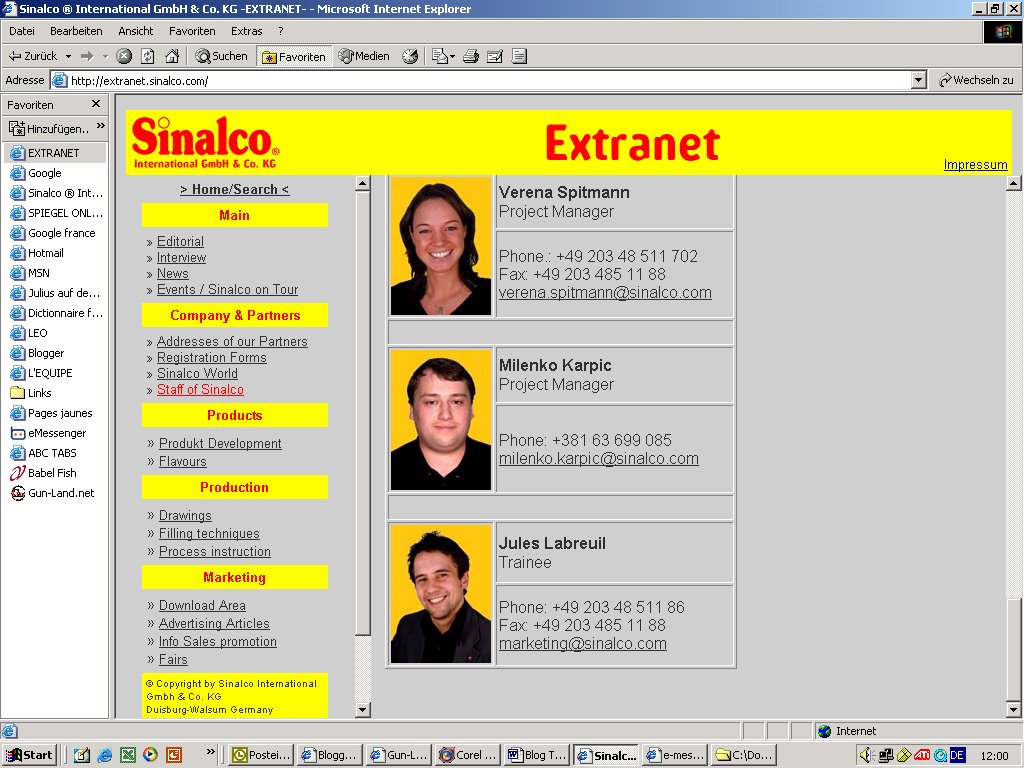1024x768 pixels.
Task: Click the Discuss toolbar icon
Action: point(519,56)
